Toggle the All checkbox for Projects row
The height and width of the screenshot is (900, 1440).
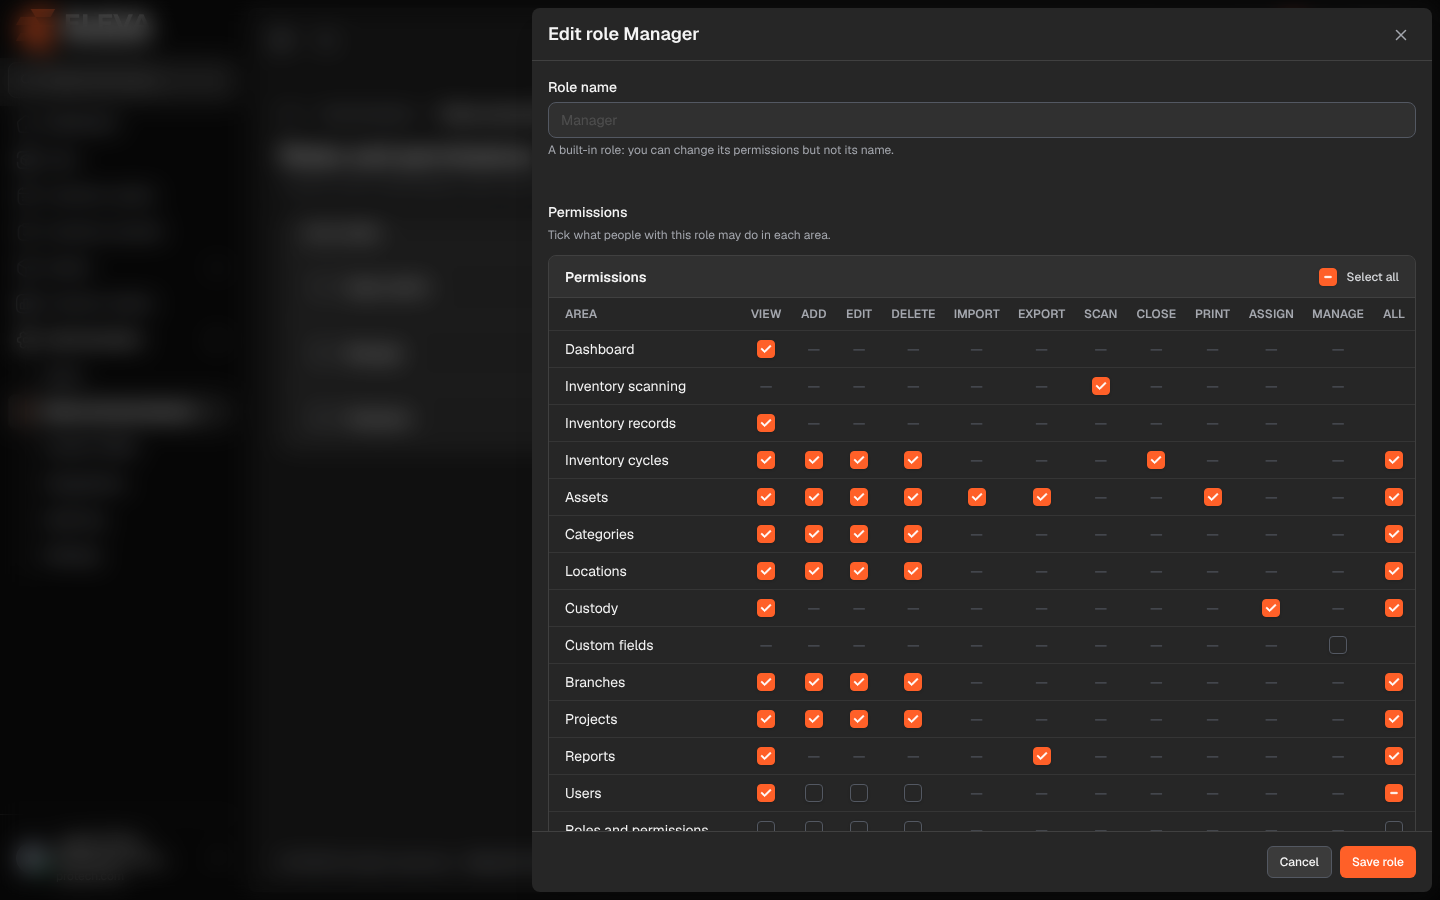(1394, 719)
